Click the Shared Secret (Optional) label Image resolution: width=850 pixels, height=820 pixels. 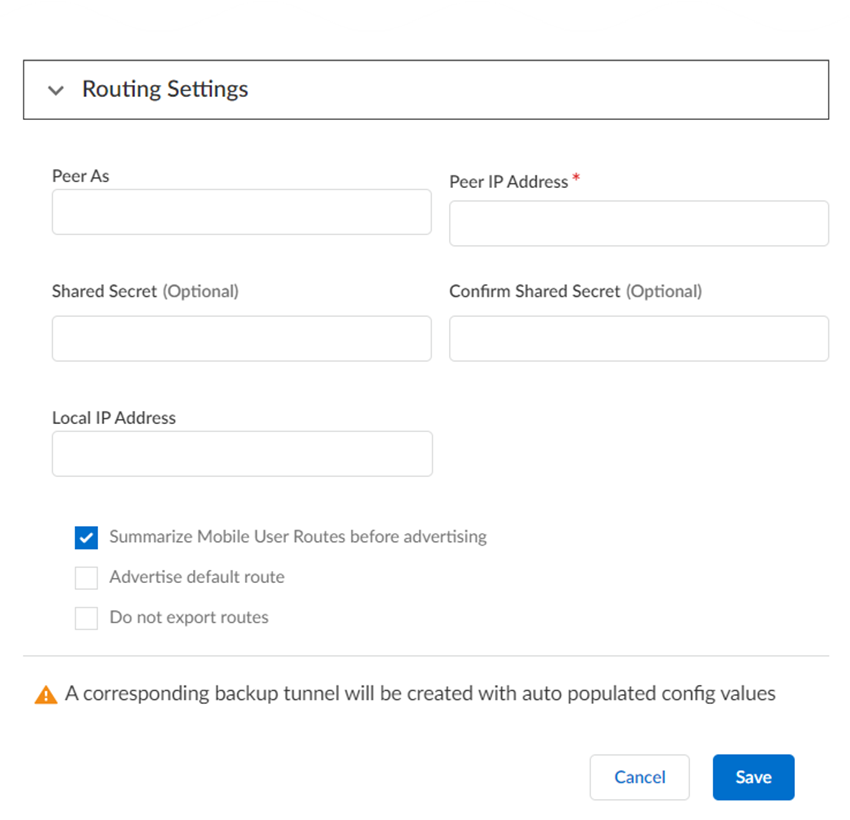[145, 292]
